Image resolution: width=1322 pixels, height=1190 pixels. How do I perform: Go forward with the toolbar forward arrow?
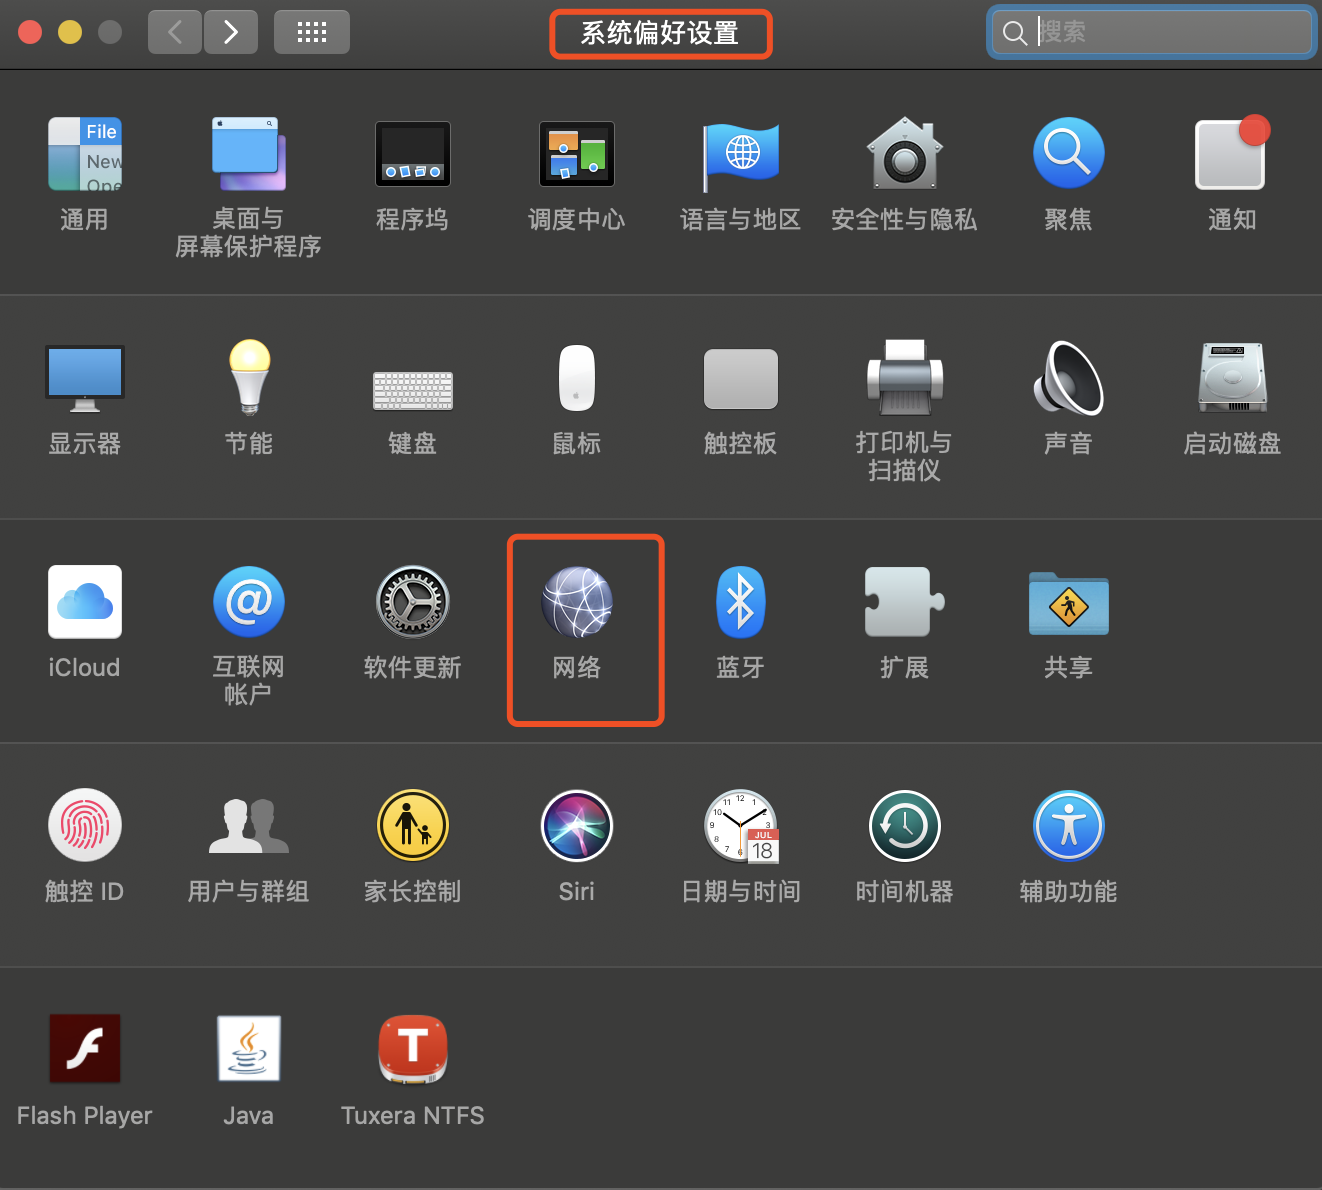[231, 32]
